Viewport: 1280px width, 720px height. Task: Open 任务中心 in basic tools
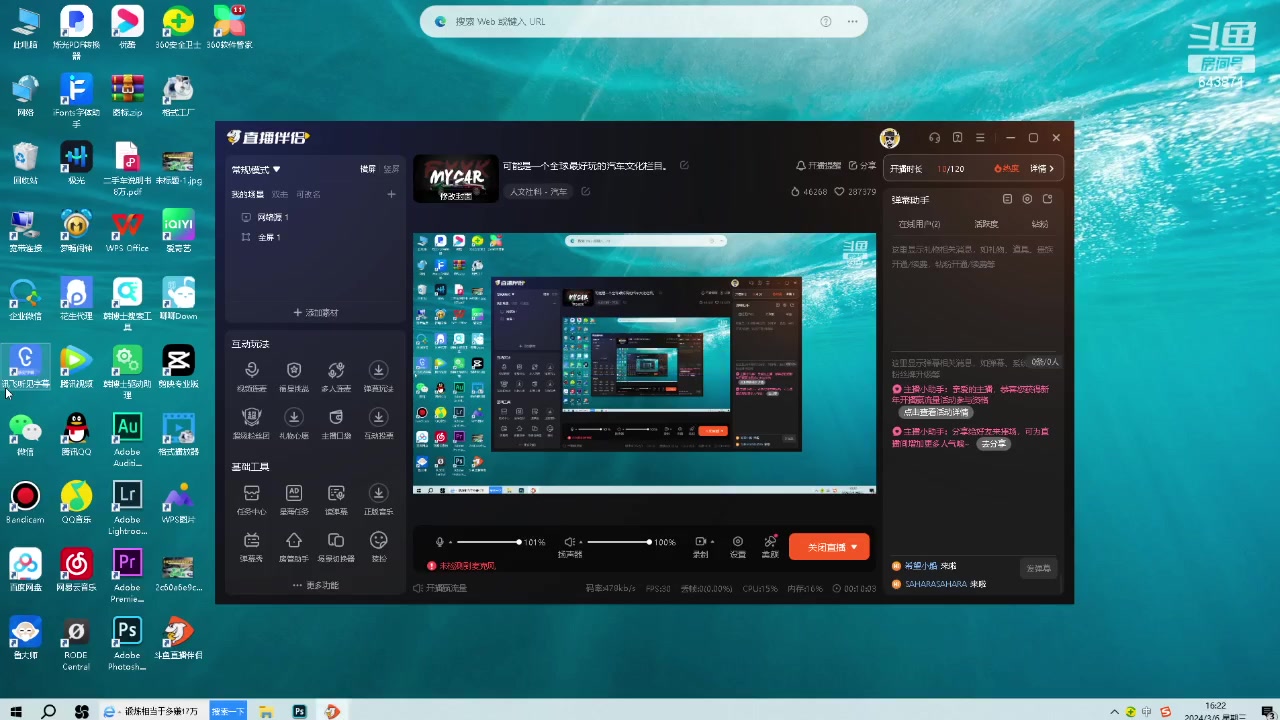pyautogui.click(x=252, y=499)
